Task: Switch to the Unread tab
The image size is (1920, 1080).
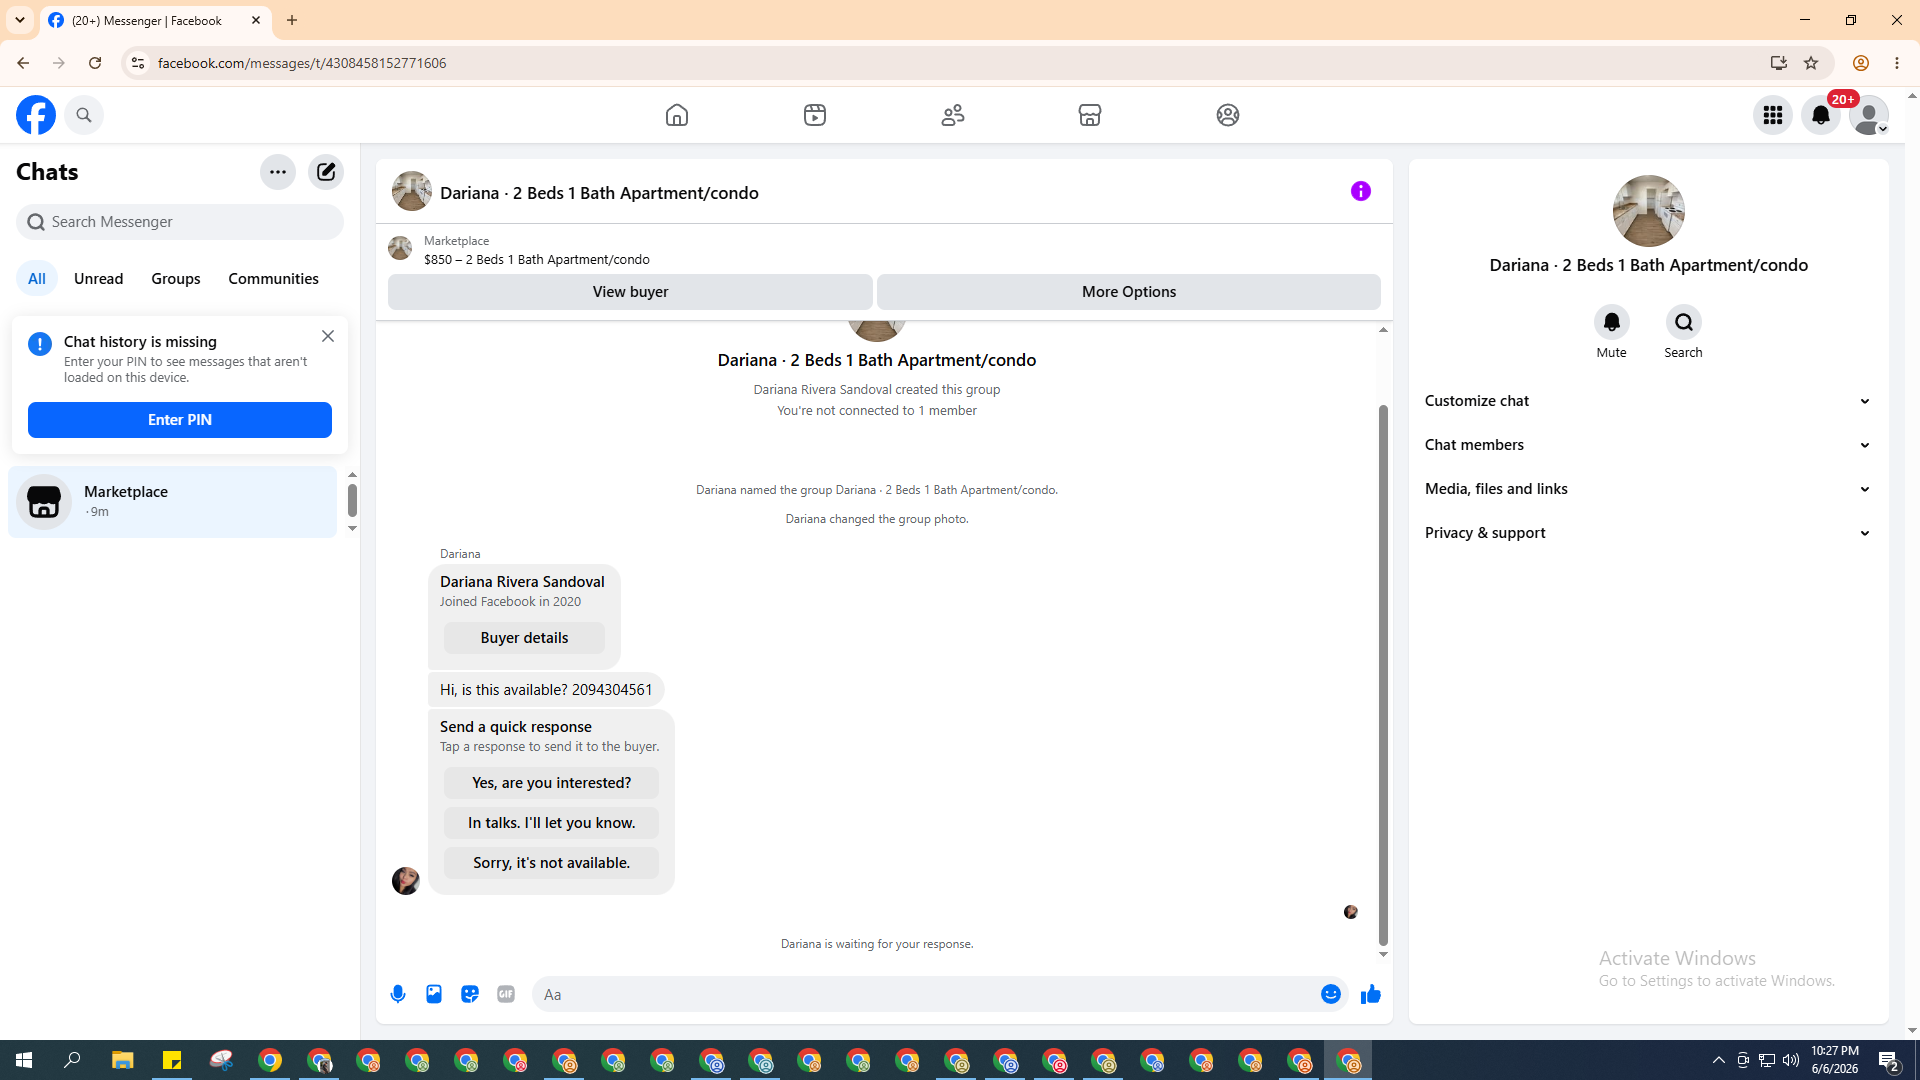Action: [x=99, y=279]
